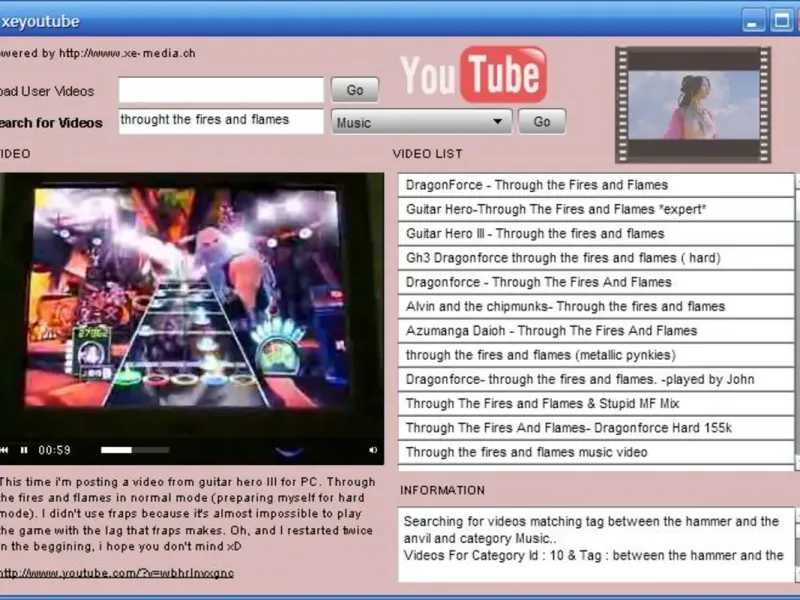Click the YouTube logo
The image size is (800, 600).
tap(473, 74)
